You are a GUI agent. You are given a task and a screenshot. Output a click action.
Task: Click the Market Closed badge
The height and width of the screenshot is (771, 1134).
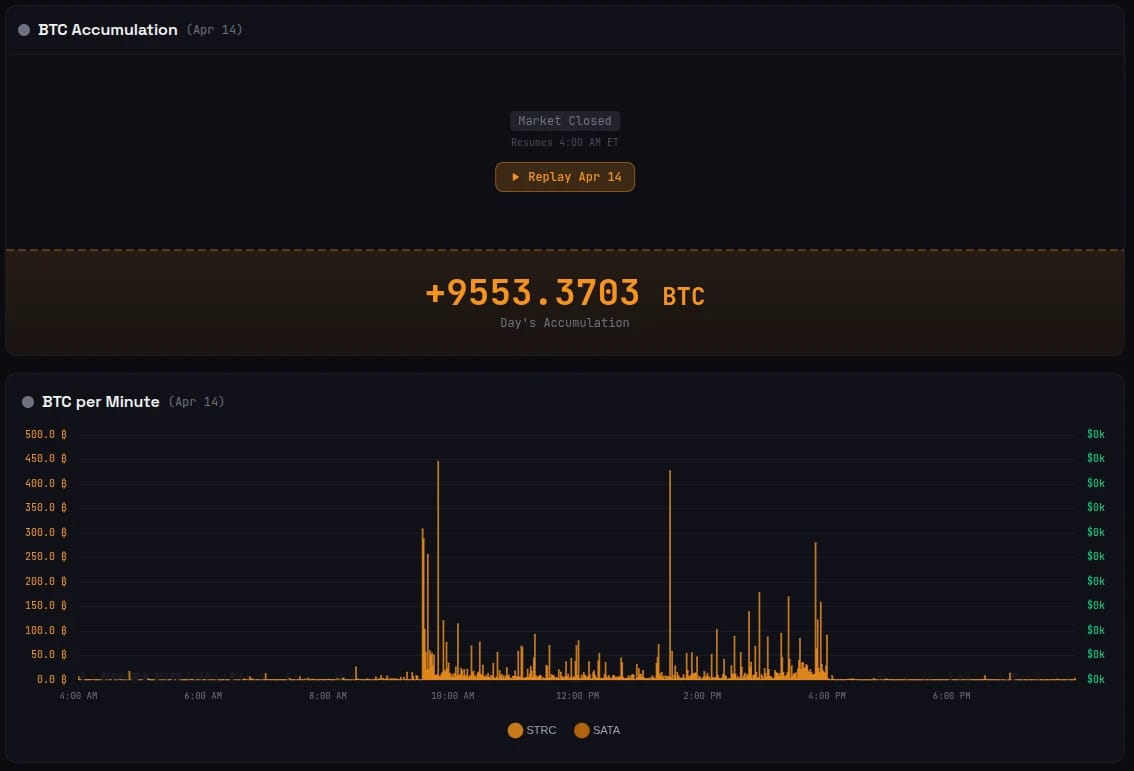(x=564, y=120)
